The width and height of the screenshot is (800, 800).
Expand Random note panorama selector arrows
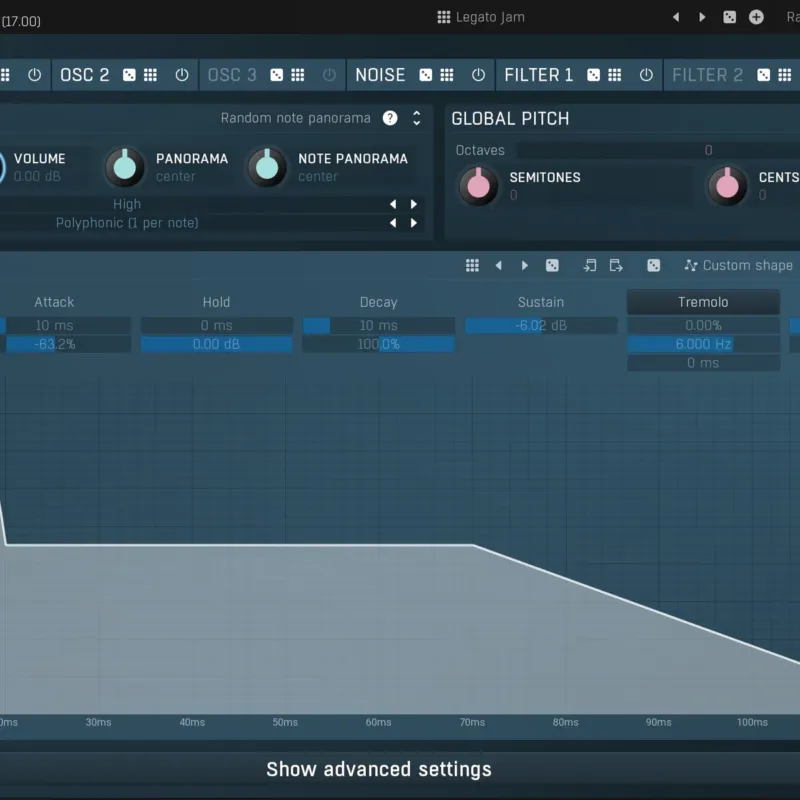pyautogui.click(x=416, y=118)
